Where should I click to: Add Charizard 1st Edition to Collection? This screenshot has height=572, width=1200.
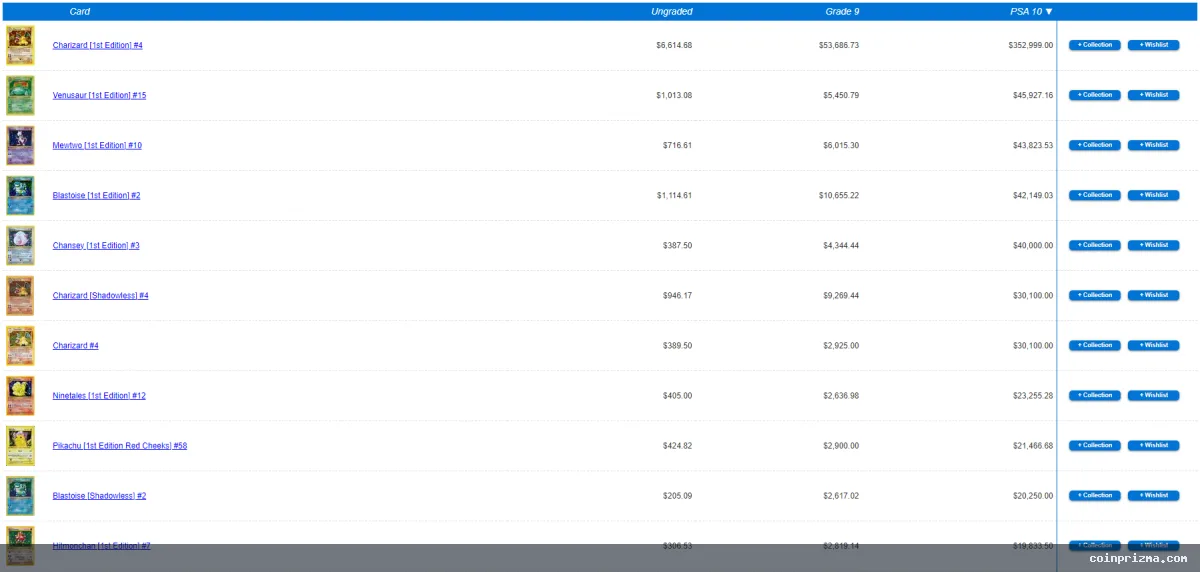tap(1095, 45)
